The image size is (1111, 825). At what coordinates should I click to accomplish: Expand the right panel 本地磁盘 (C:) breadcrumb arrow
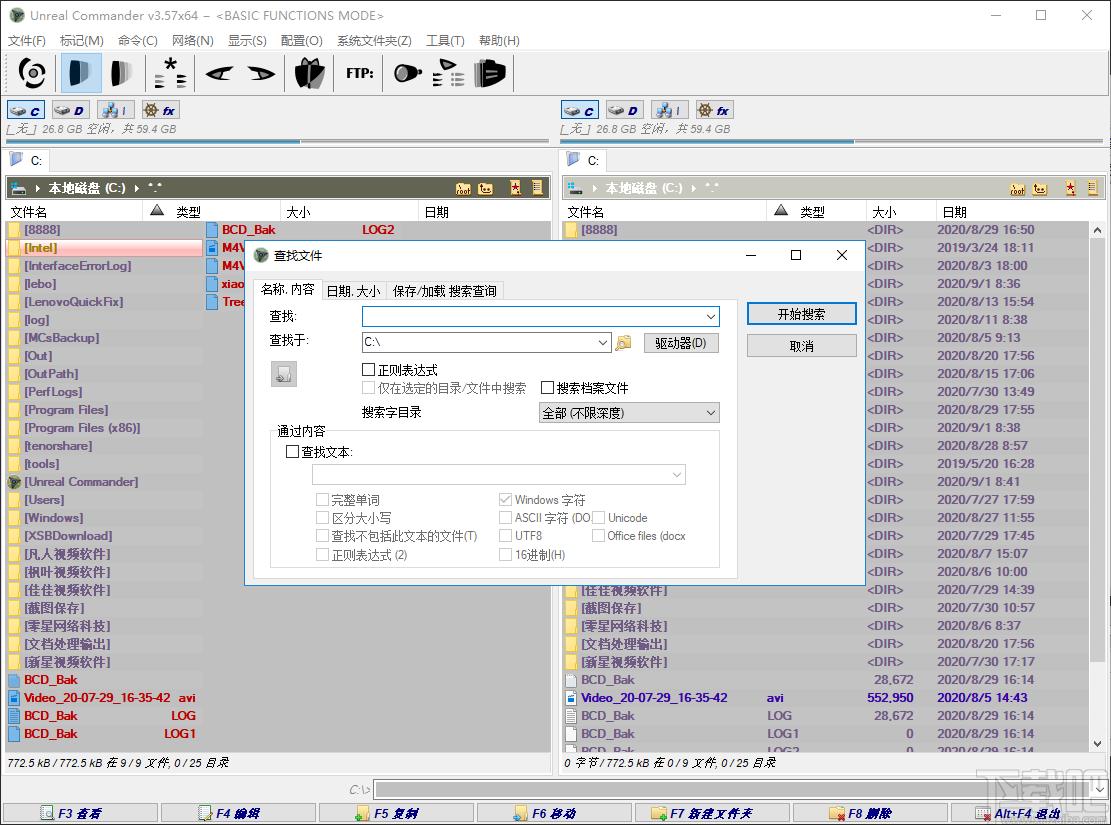[x=694, y=188]
